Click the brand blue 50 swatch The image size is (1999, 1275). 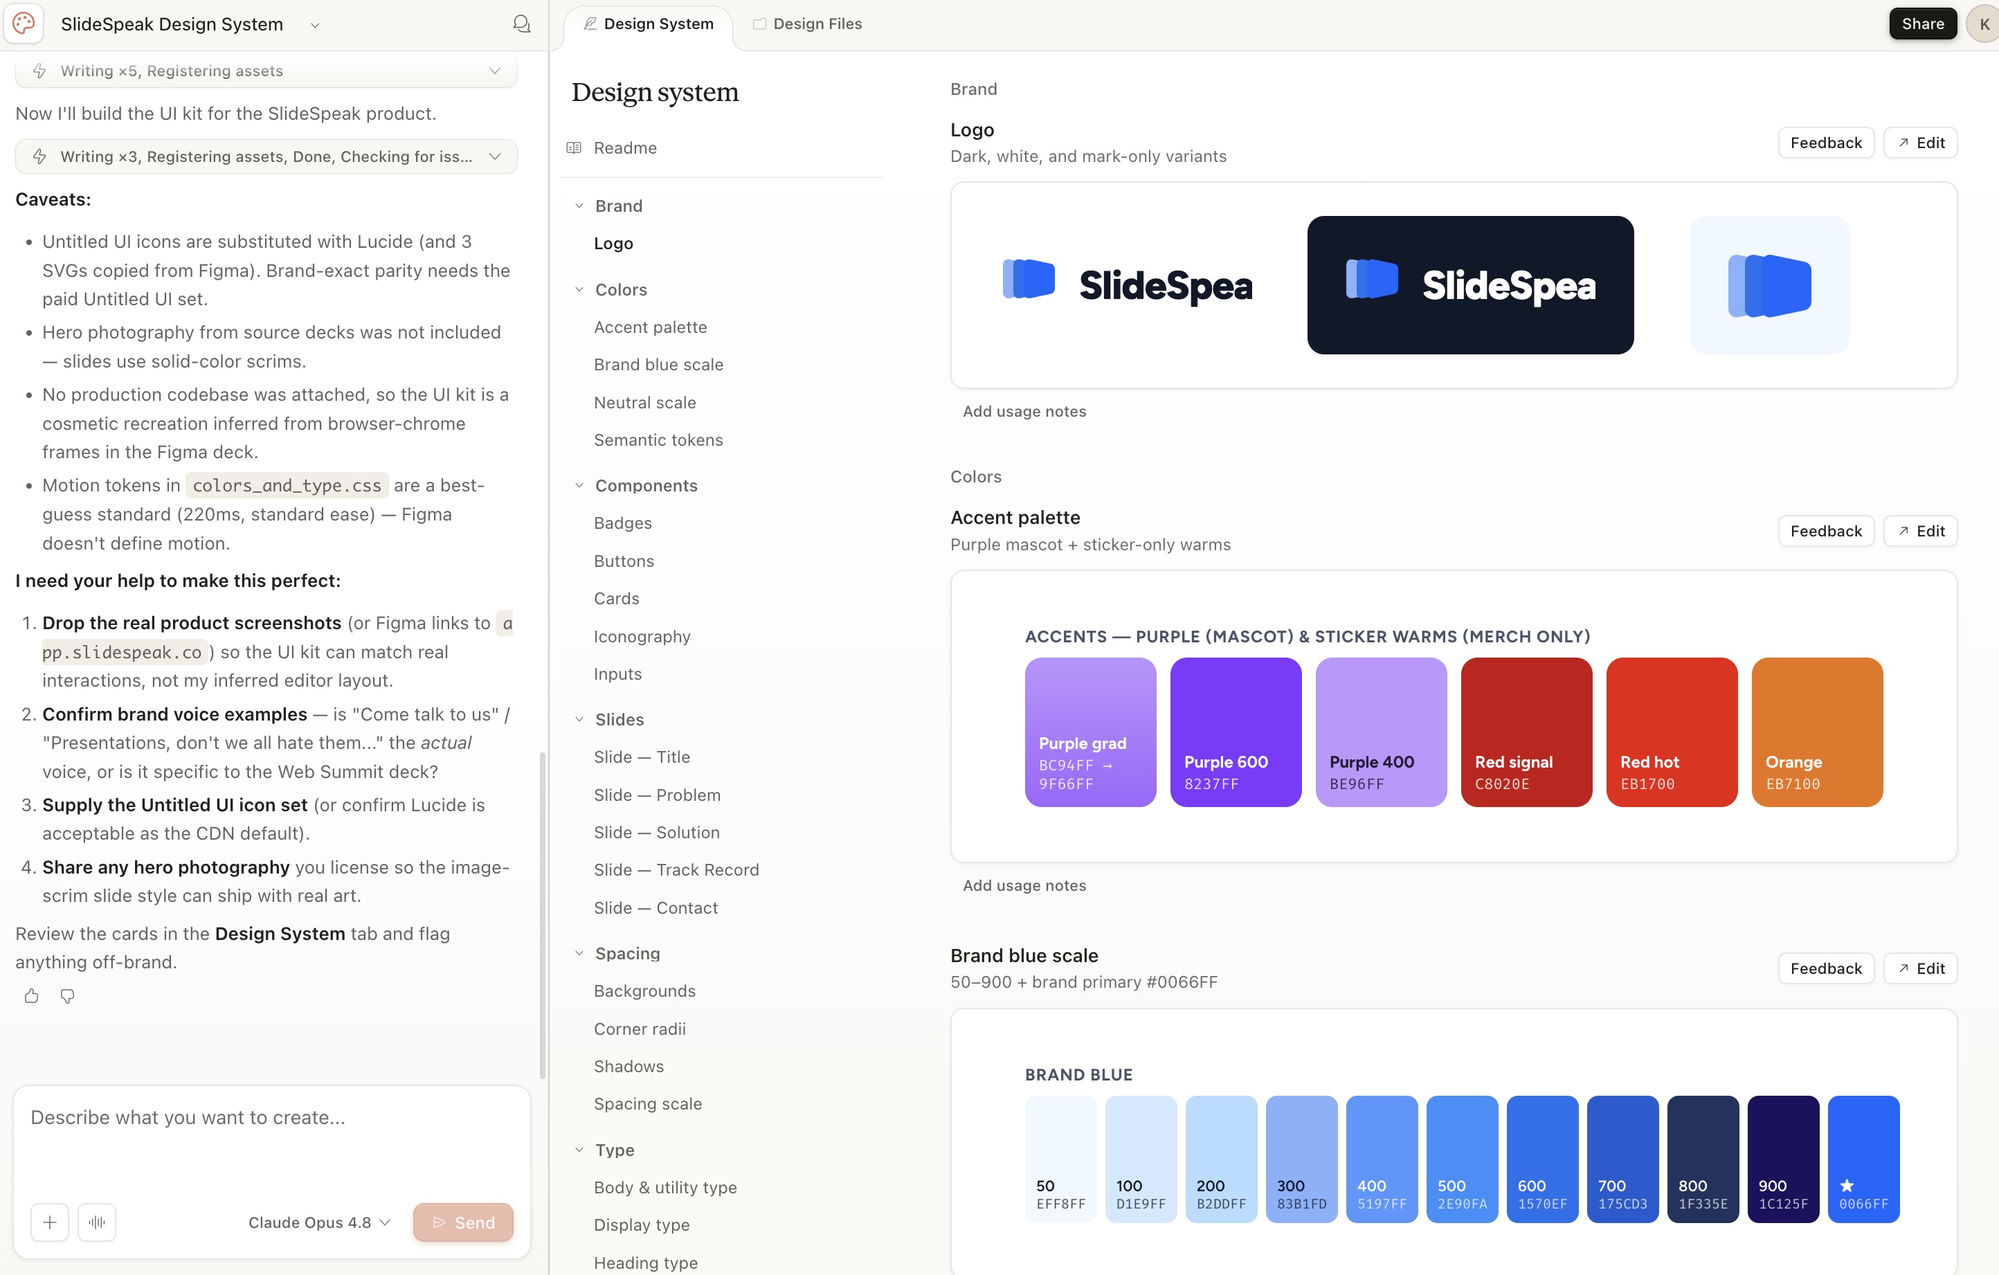pos(1061,1159)
